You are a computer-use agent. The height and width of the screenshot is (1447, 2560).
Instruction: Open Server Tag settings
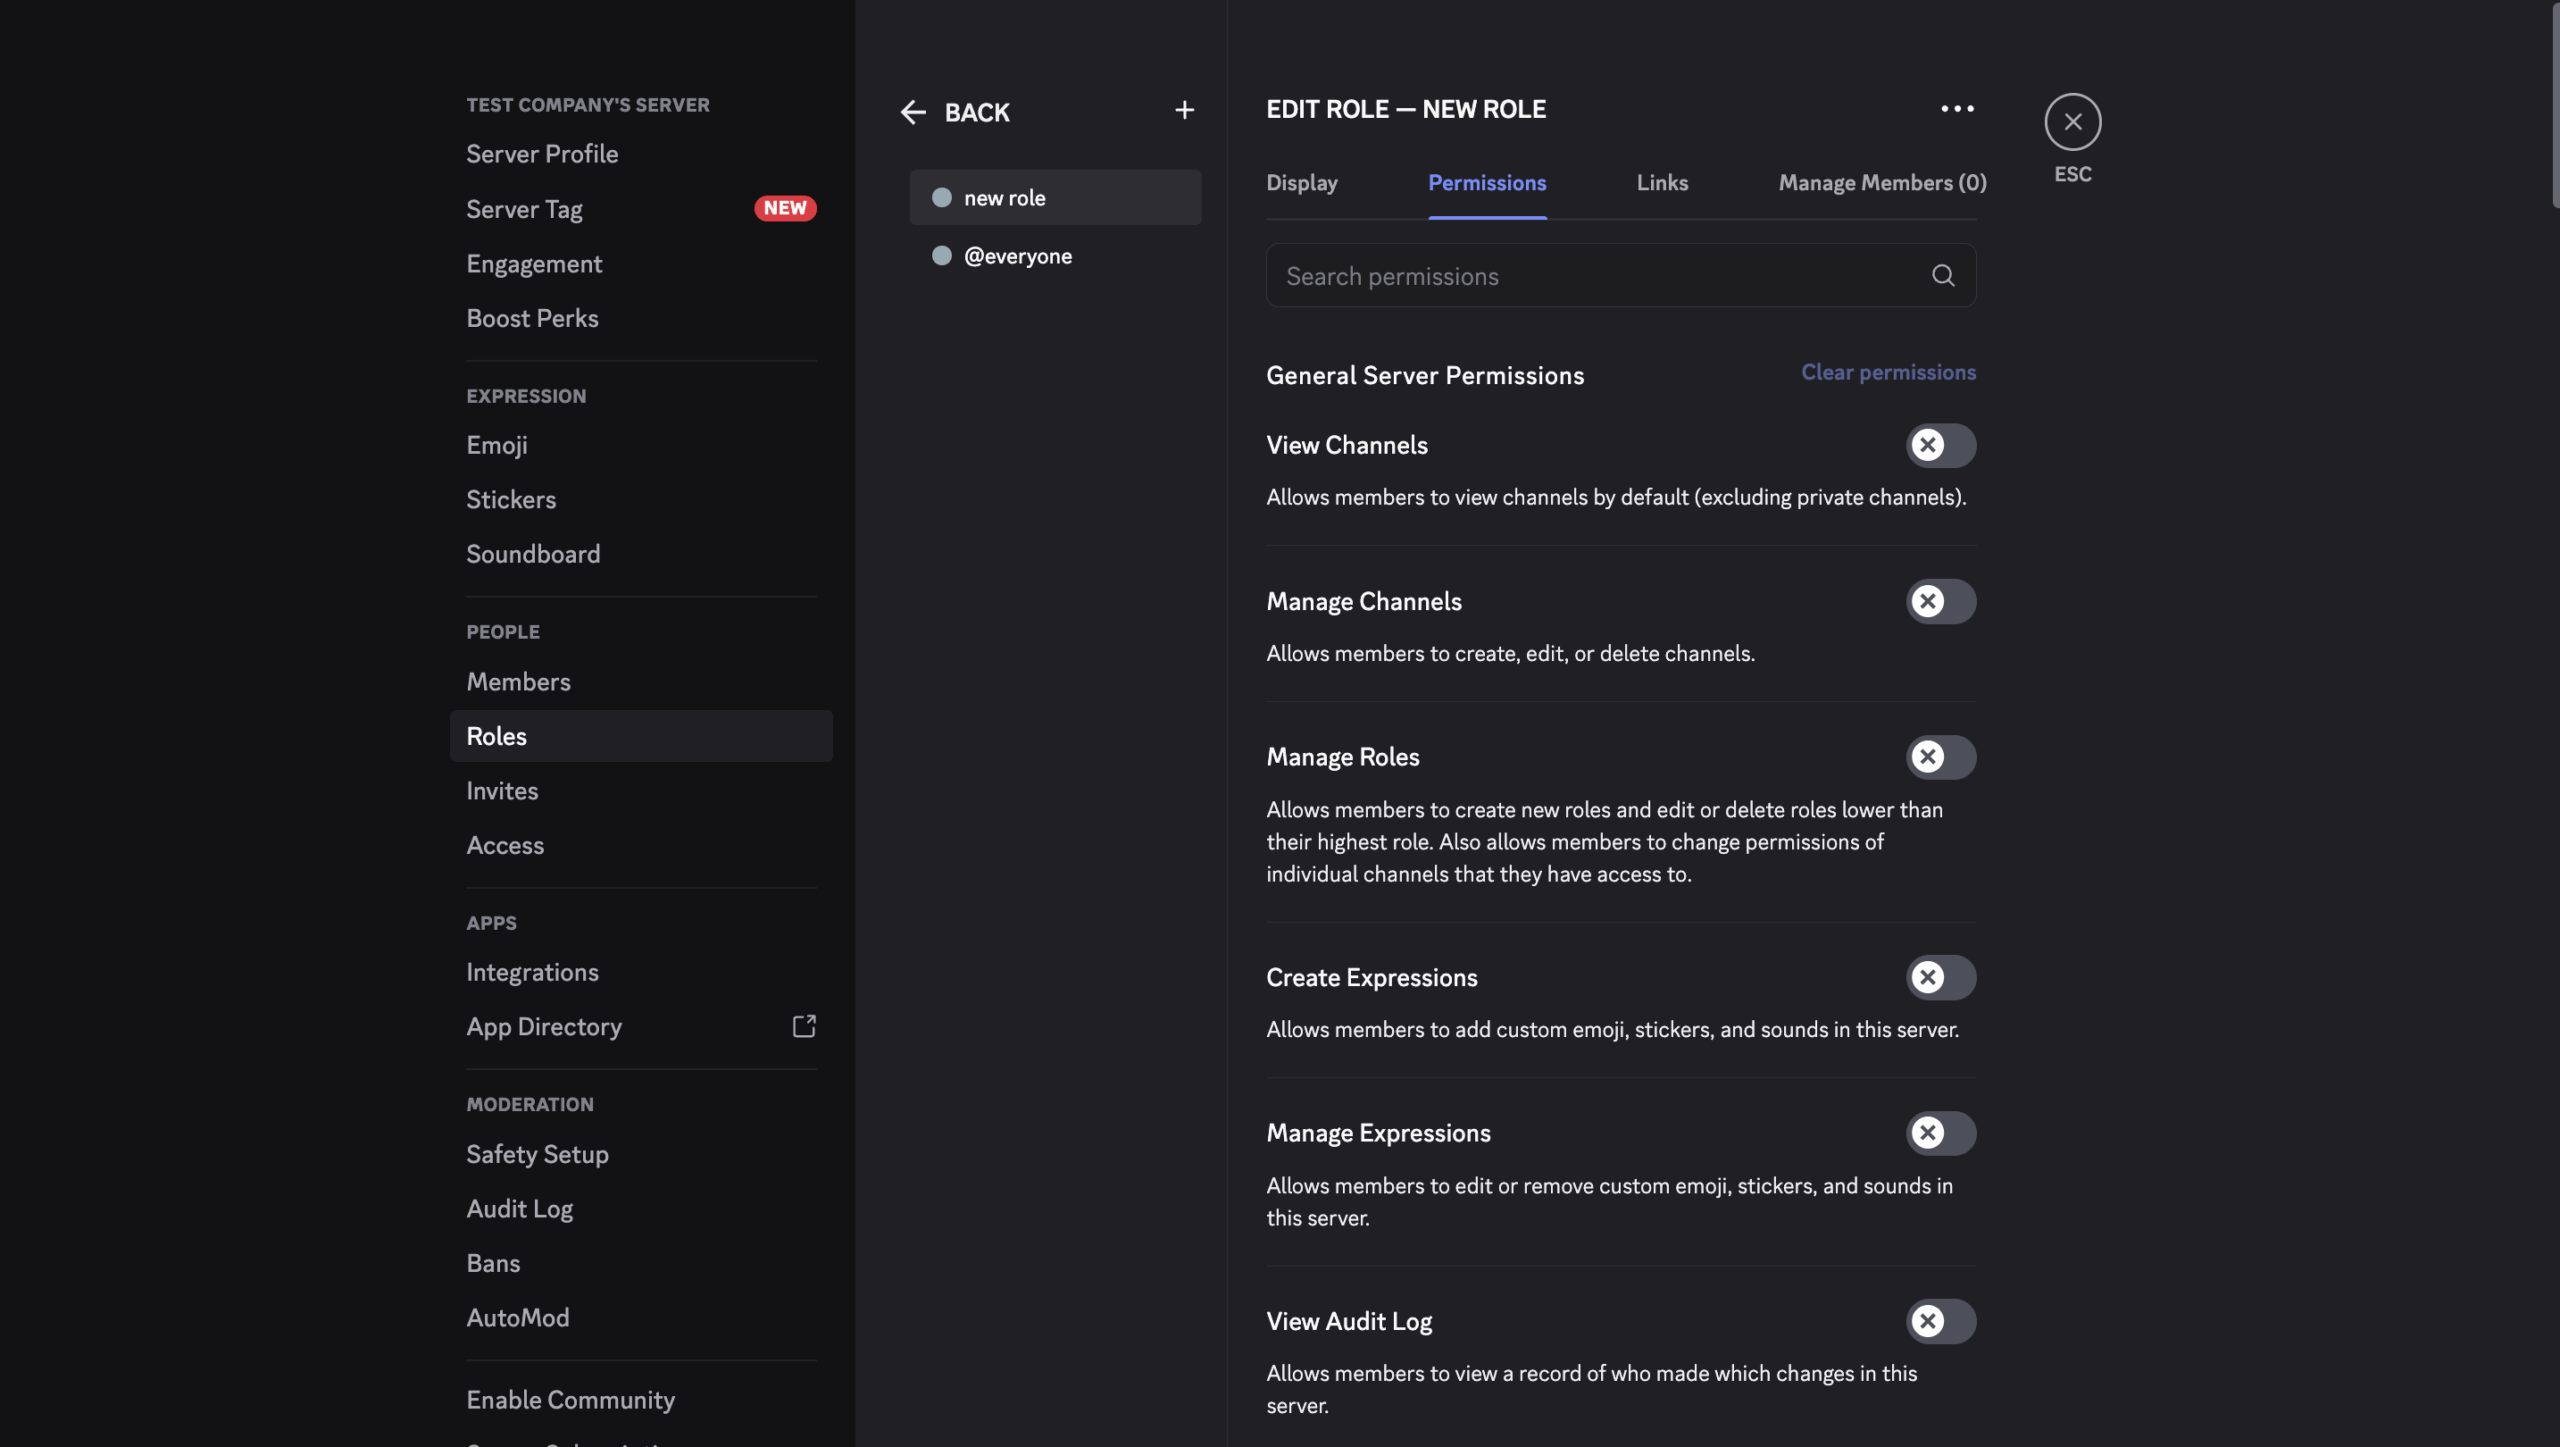pos(641,208)
